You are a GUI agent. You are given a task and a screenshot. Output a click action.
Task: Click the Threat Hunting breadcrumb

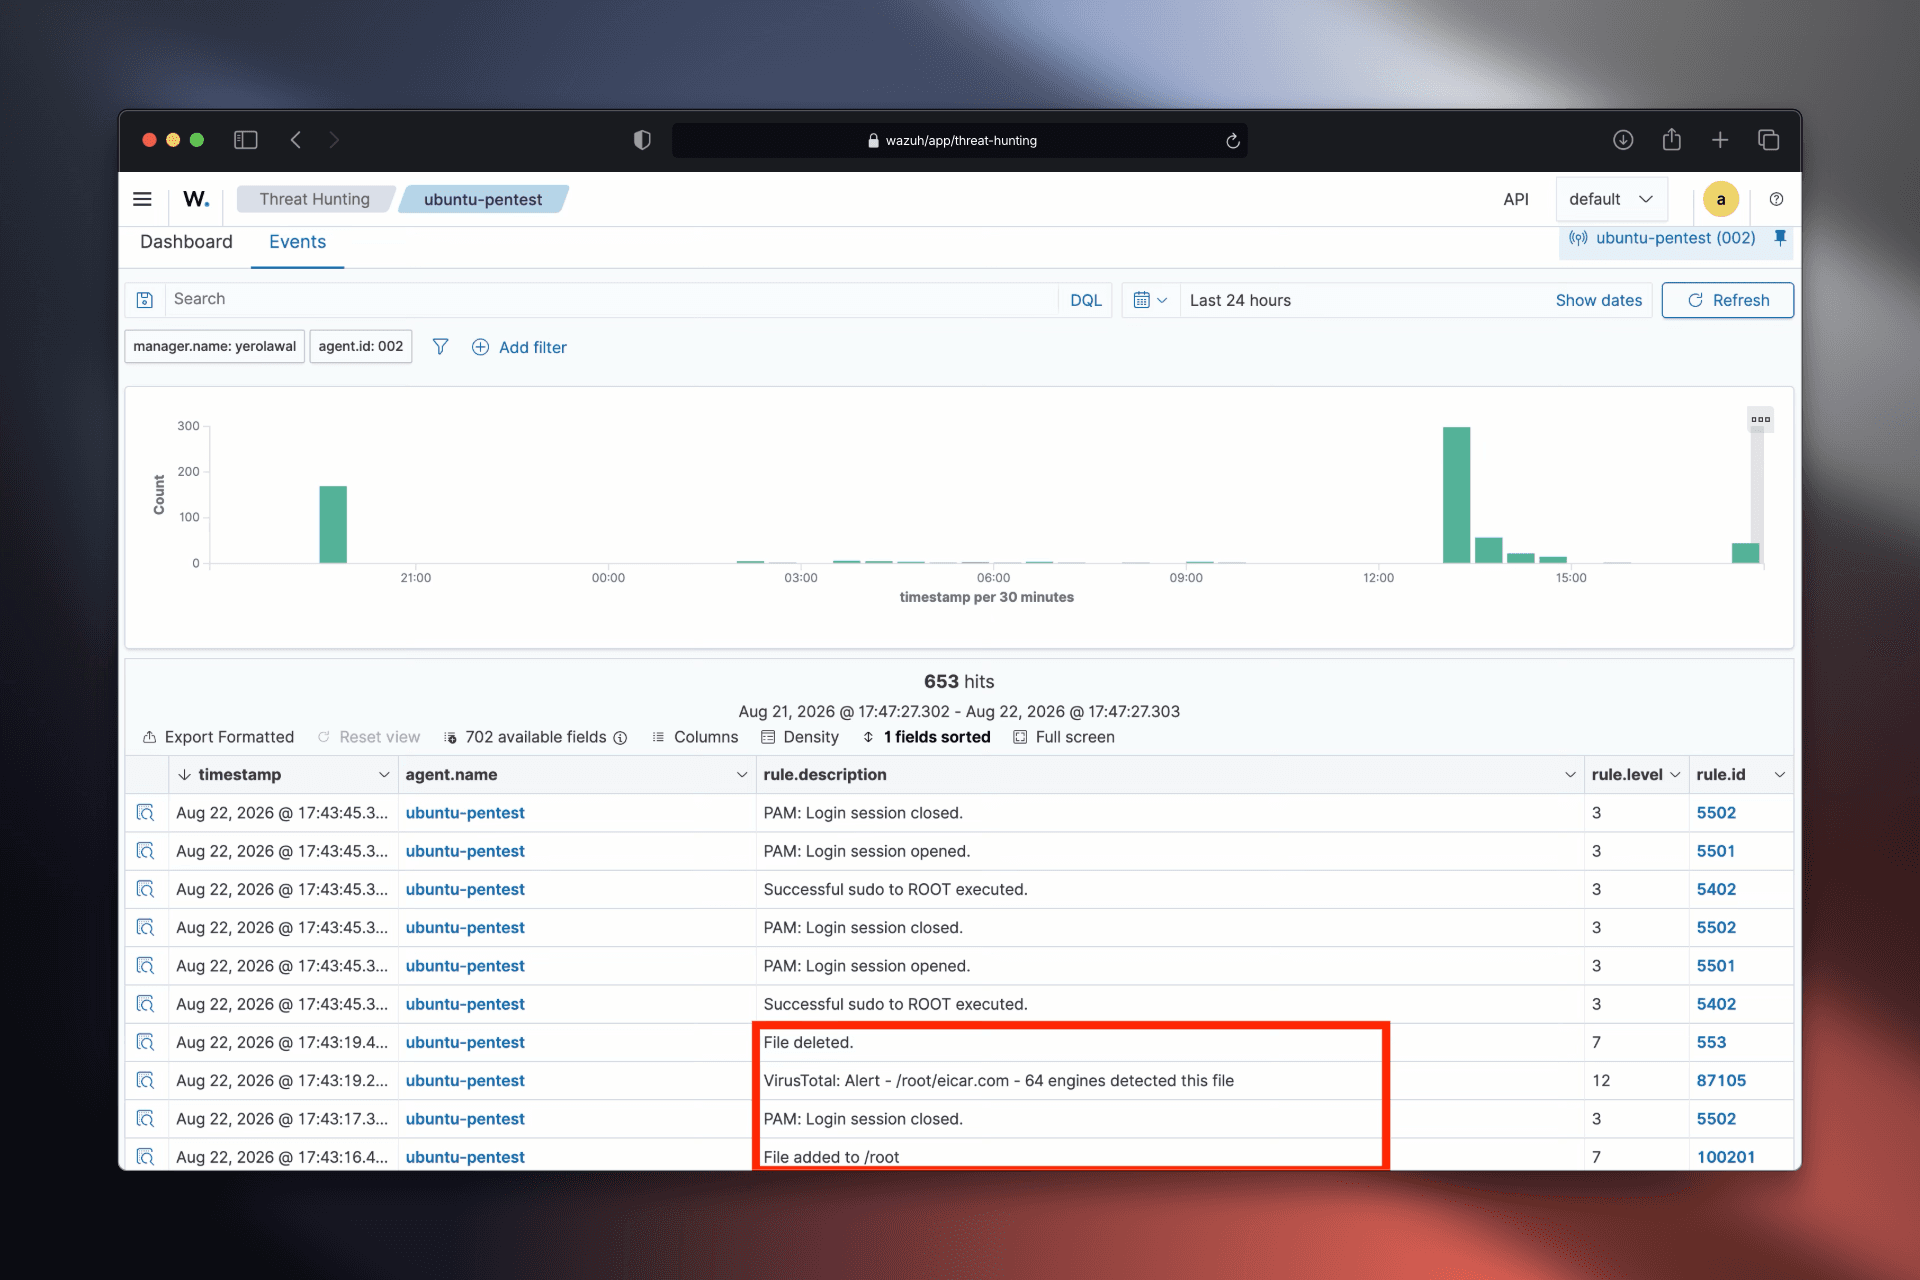(314, 199)
